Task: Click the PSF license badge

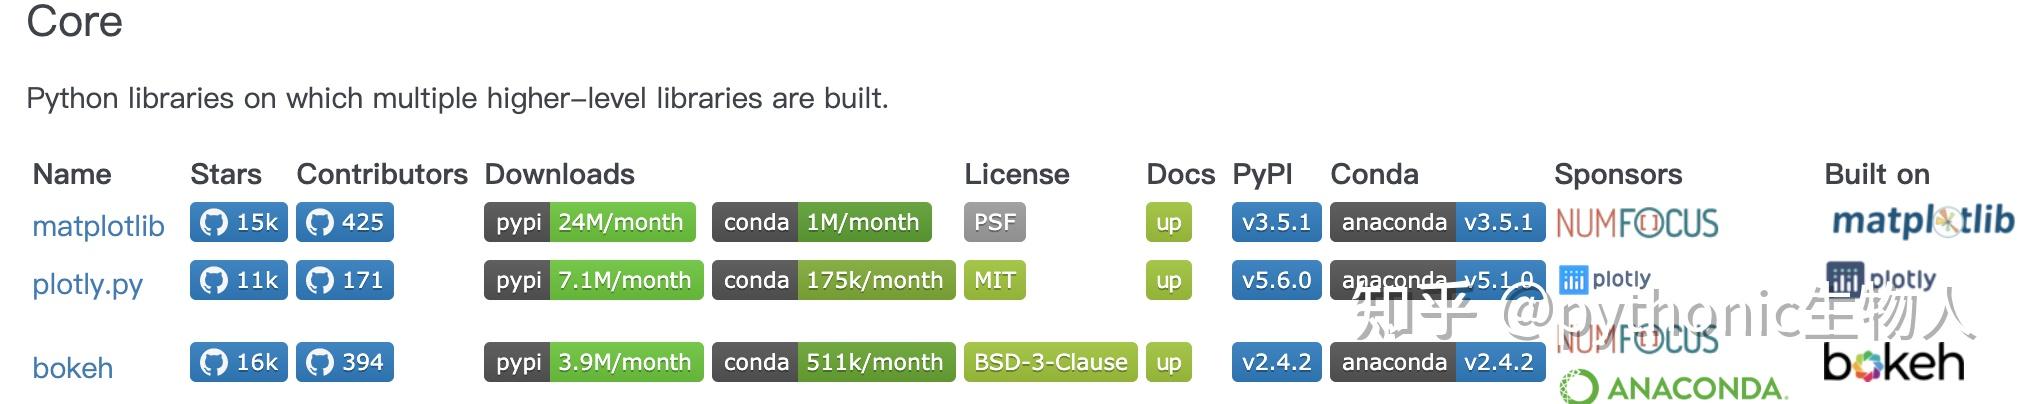Action: click(x=994, y=222)
